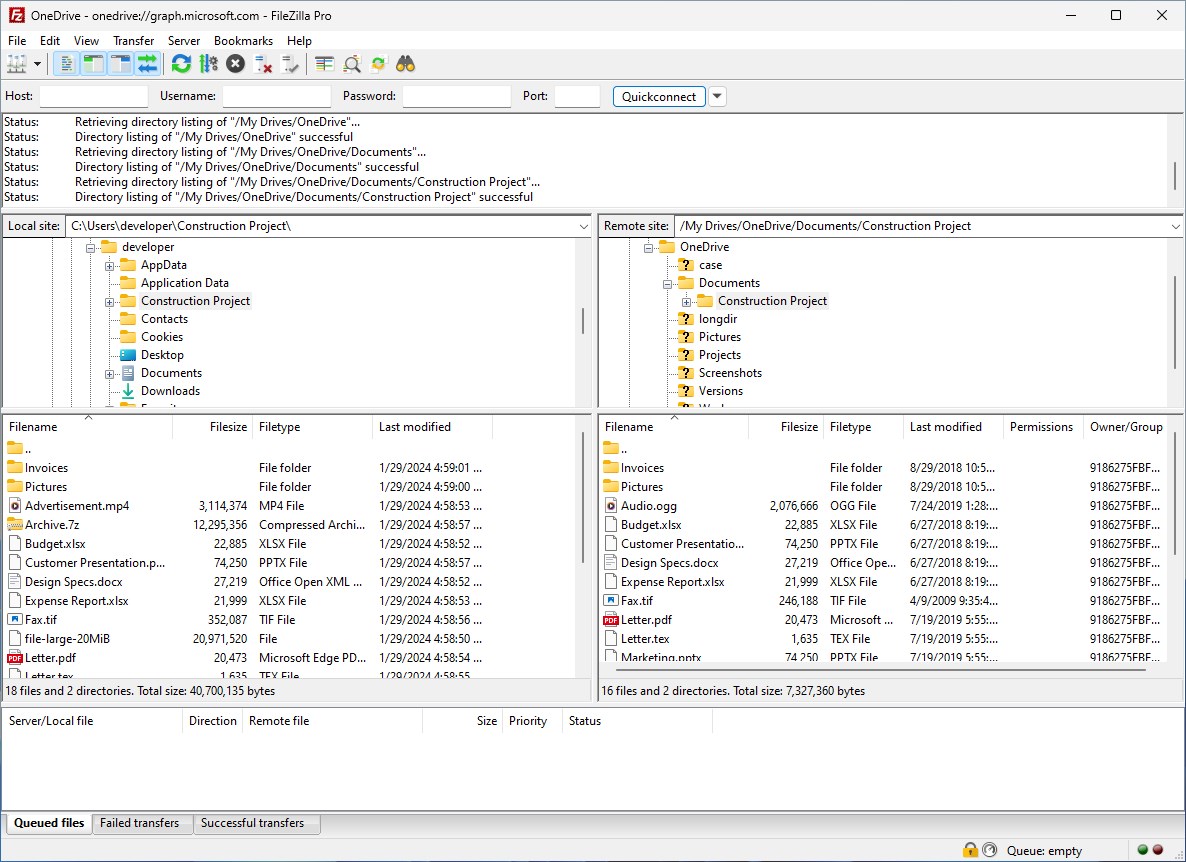Open the Quickconnect options dropdown

(x=717, y=96)
